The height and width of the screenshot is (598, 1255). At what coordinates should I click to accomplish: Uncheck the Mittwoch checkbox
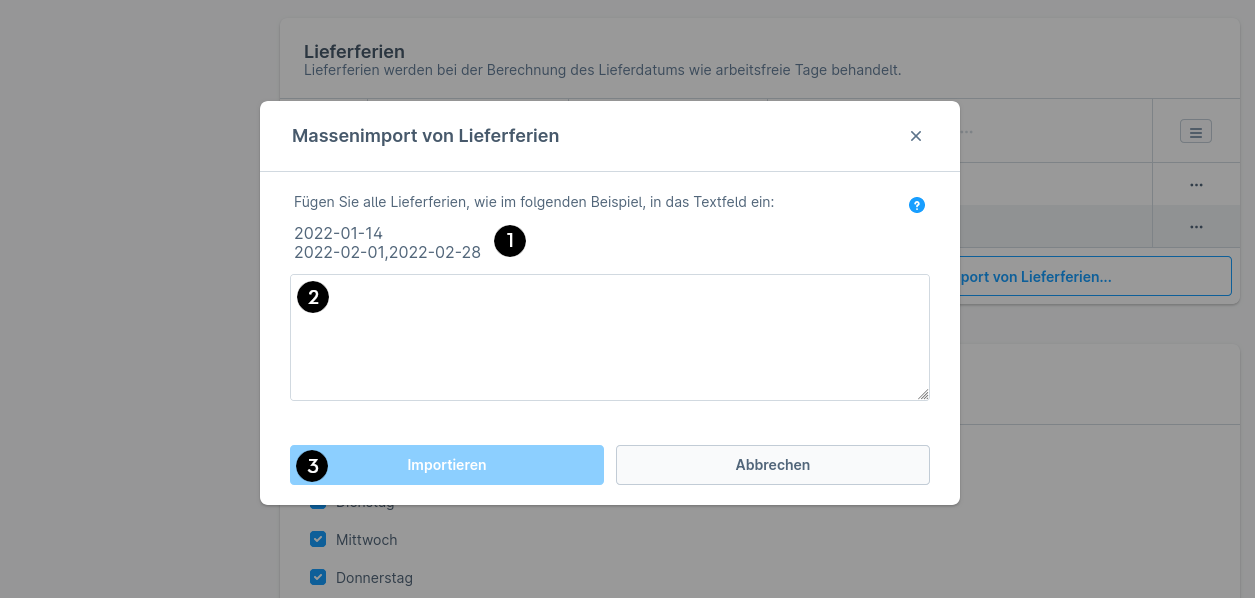coord(318,539)
